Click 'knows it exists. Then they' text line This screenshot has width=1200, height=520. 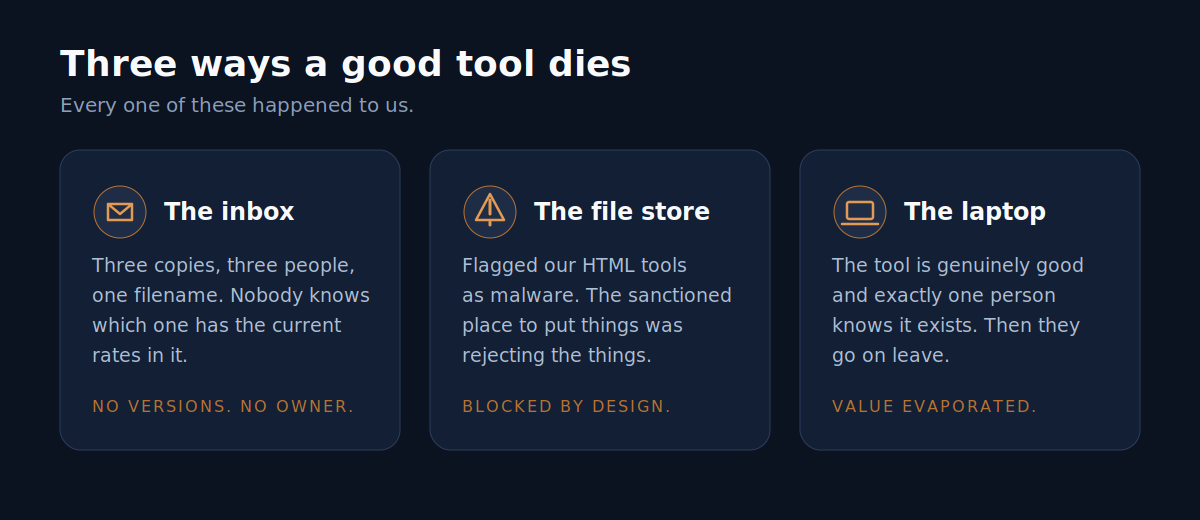coord(956,325)
